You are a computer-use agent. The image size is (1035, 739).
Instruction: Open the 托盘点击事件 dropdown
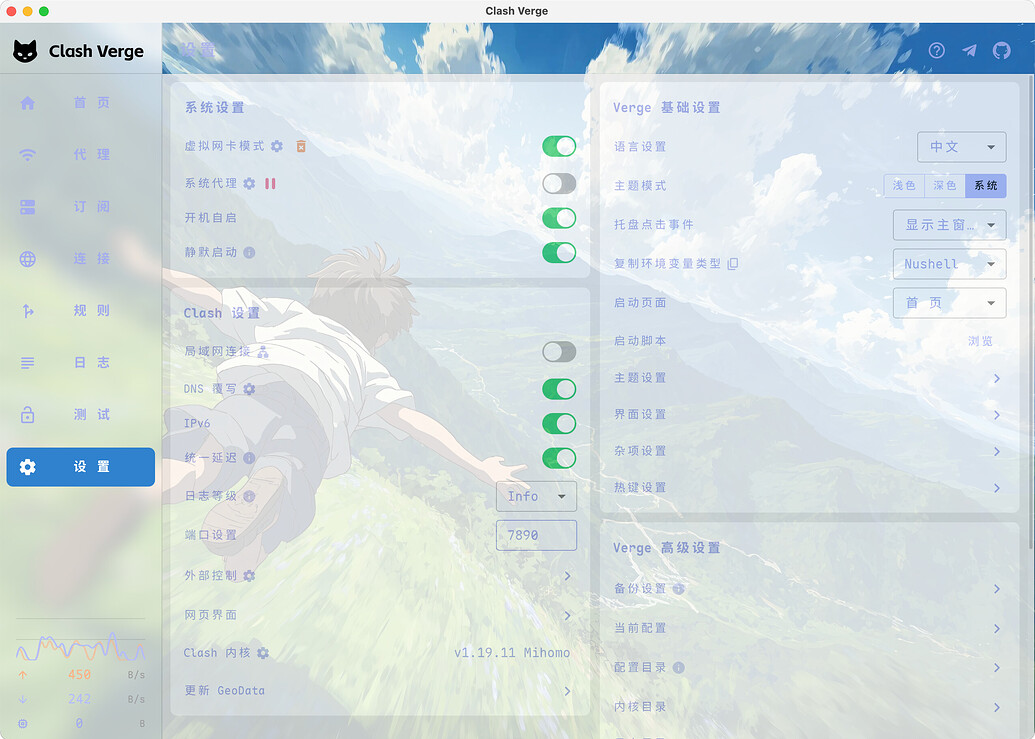click(949, 225)
